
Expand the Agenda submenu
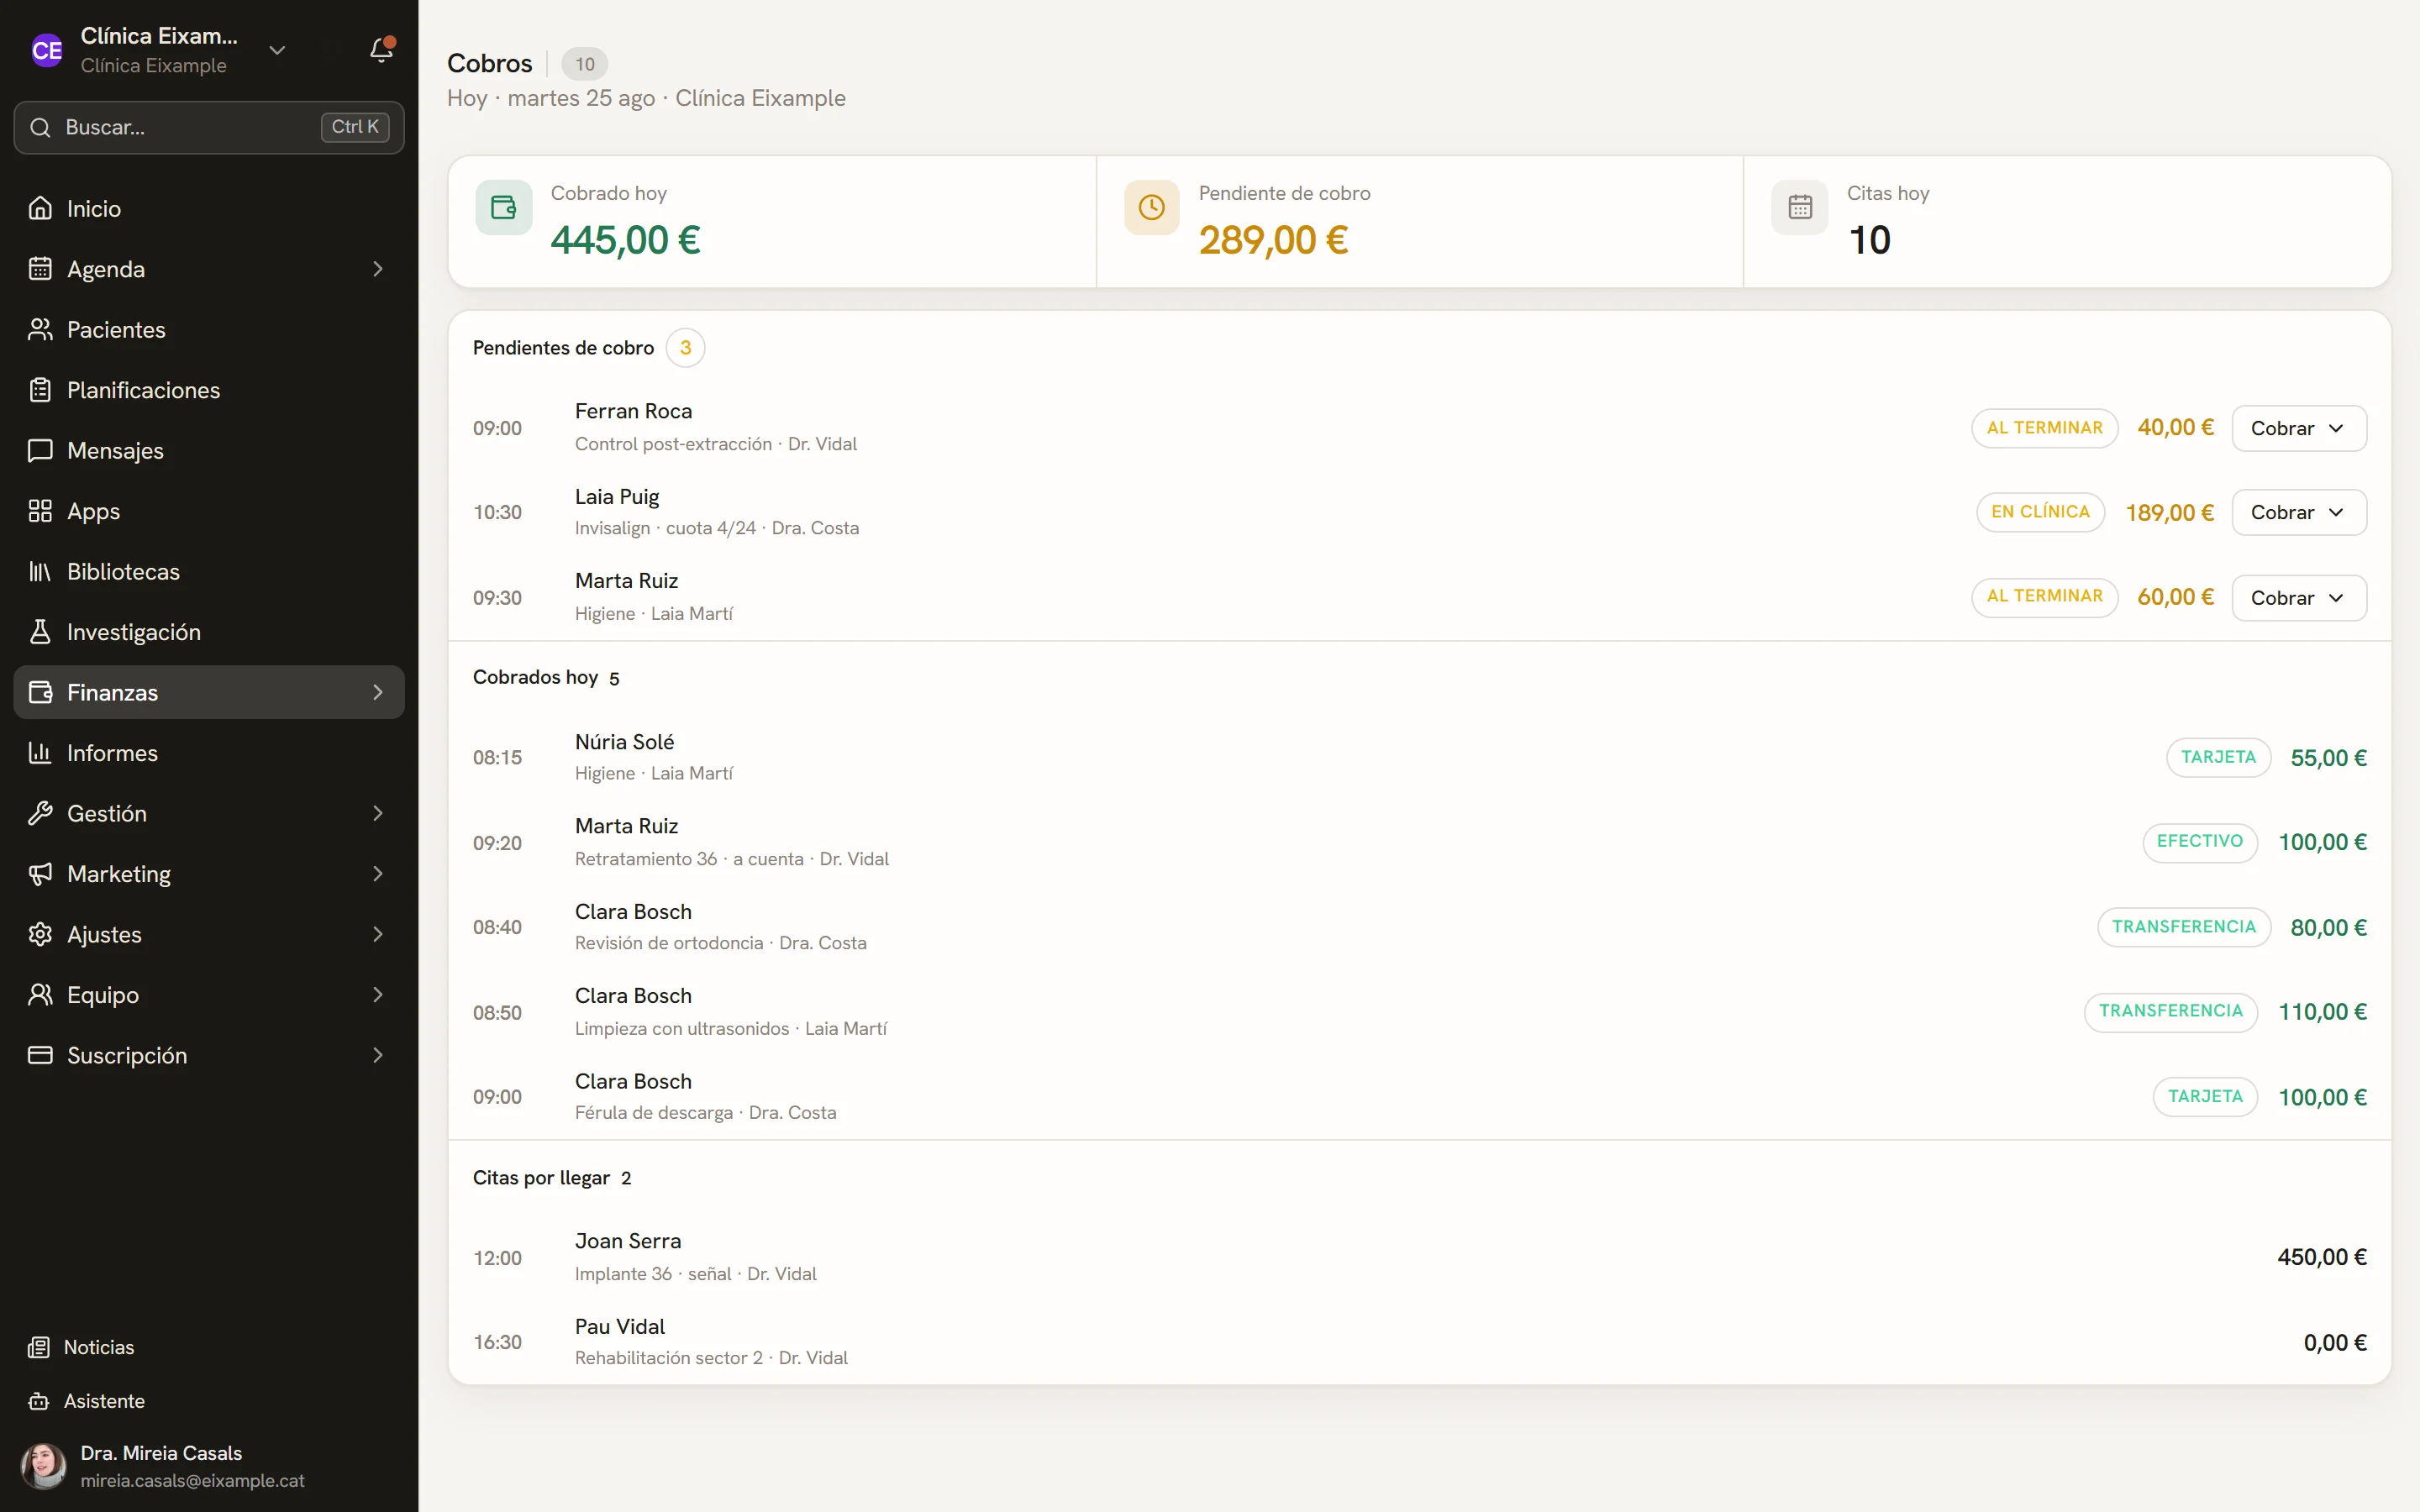pyautogui.click(x=378, y=269)
